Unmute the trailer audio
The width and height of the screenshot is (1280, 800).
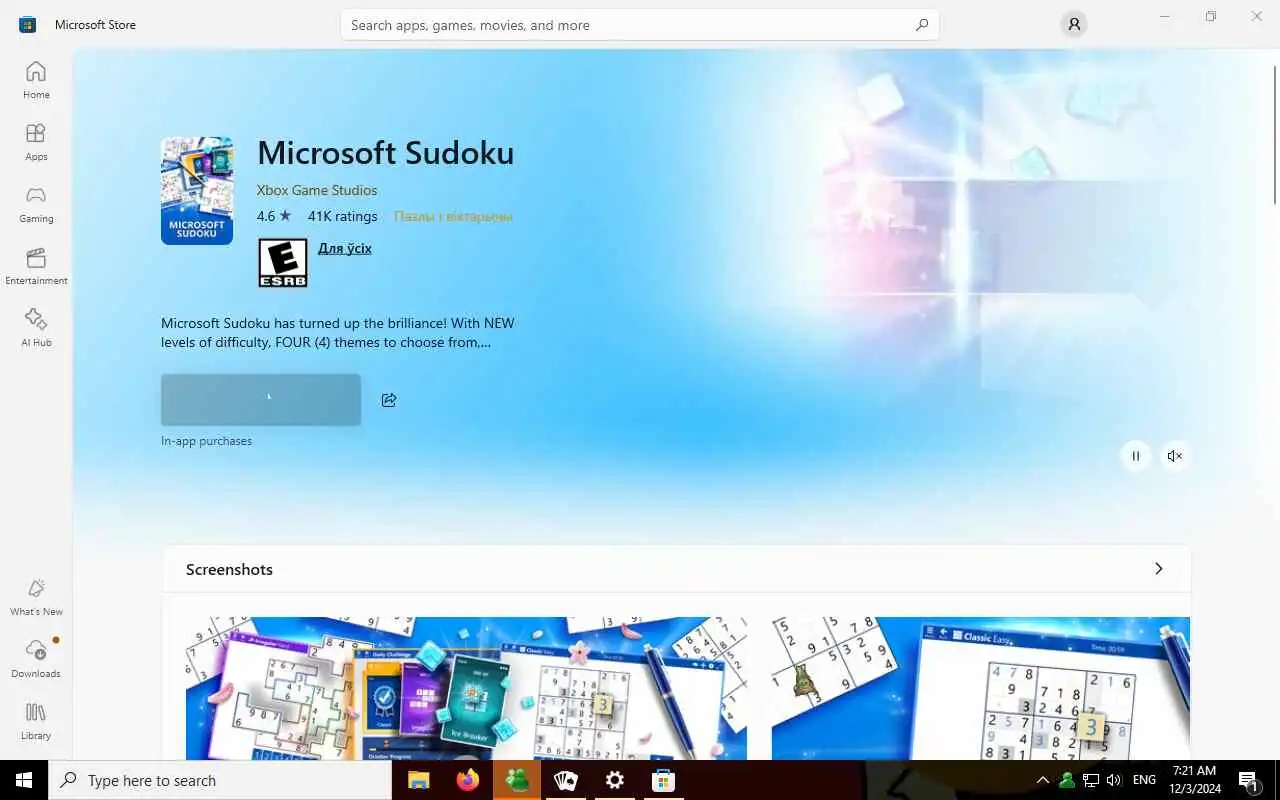click(x=1175, y=456)
